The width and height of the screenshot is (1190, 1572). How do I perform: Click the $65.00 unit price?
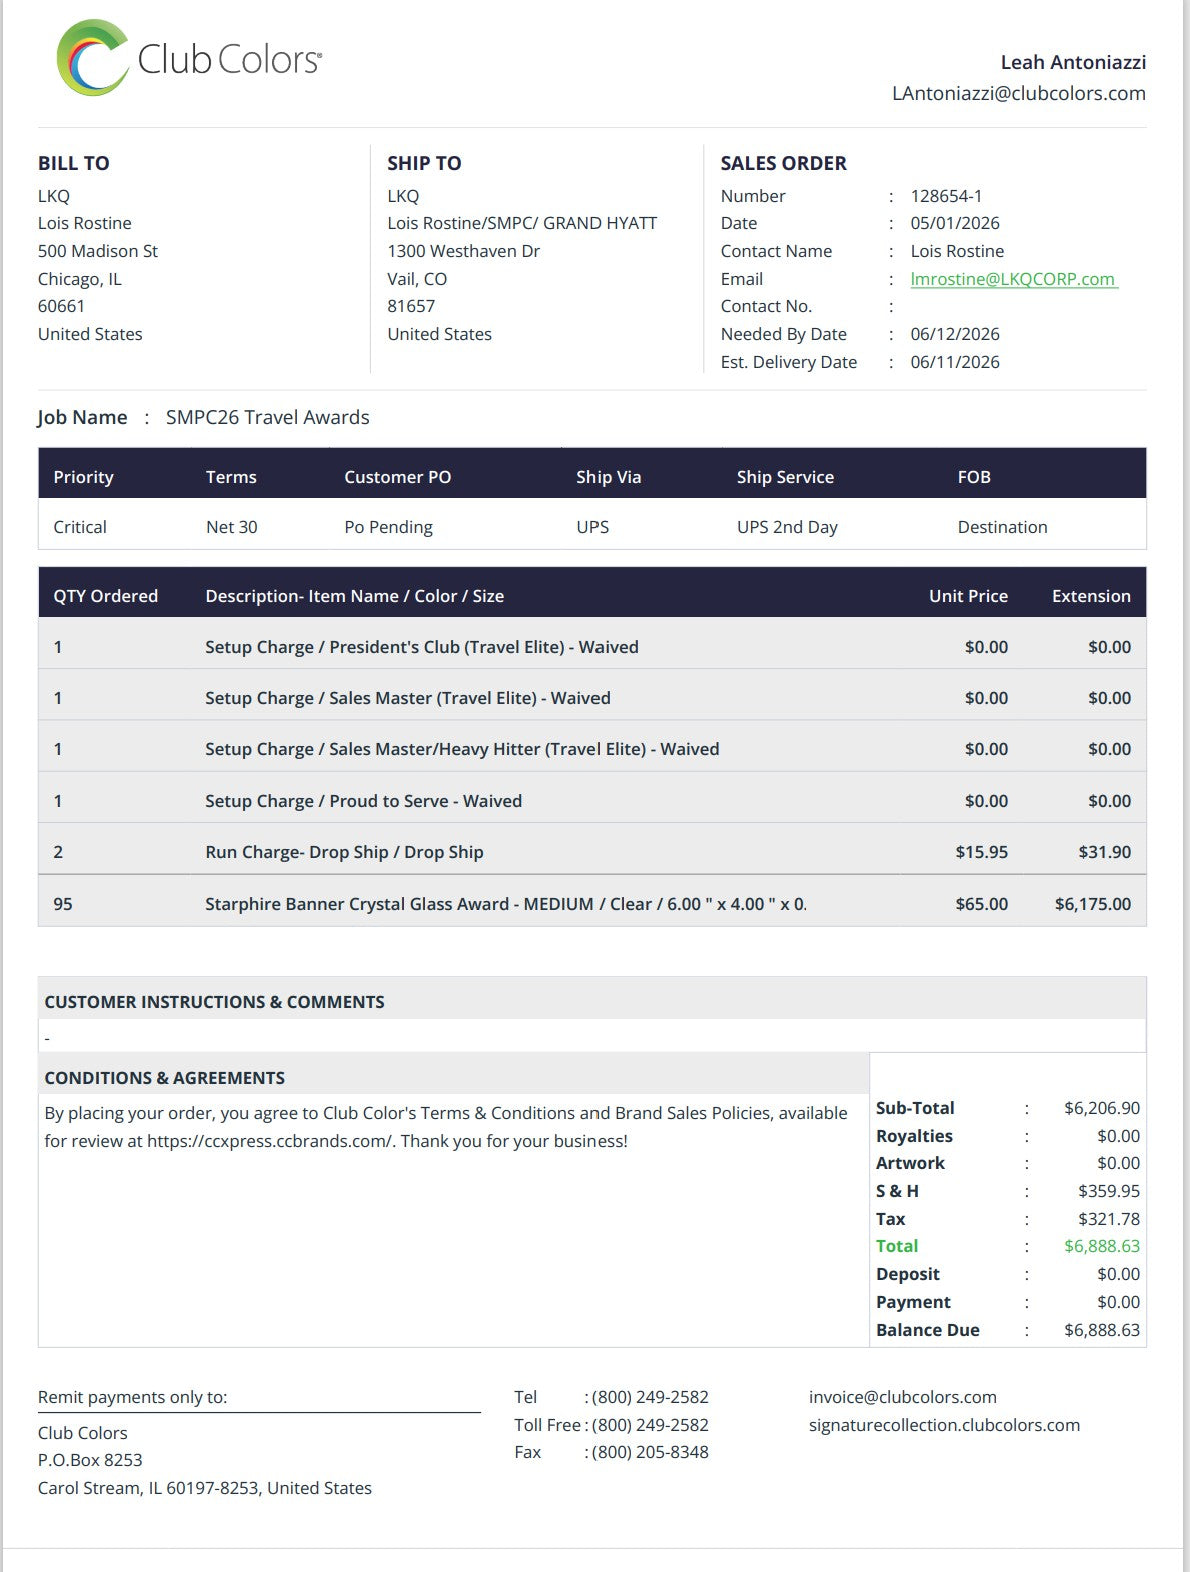(981, 904)
